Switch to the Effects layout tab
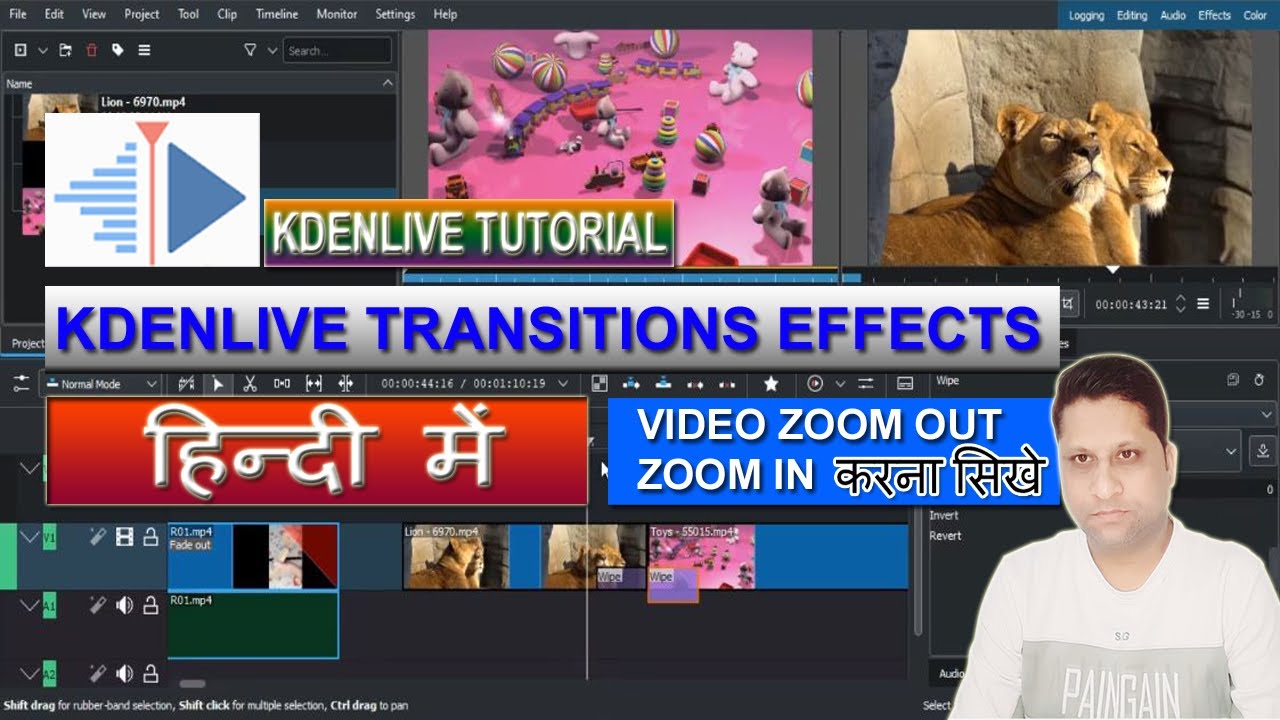Screen dimensions: 1280x720 click(x=1214, y=15)
